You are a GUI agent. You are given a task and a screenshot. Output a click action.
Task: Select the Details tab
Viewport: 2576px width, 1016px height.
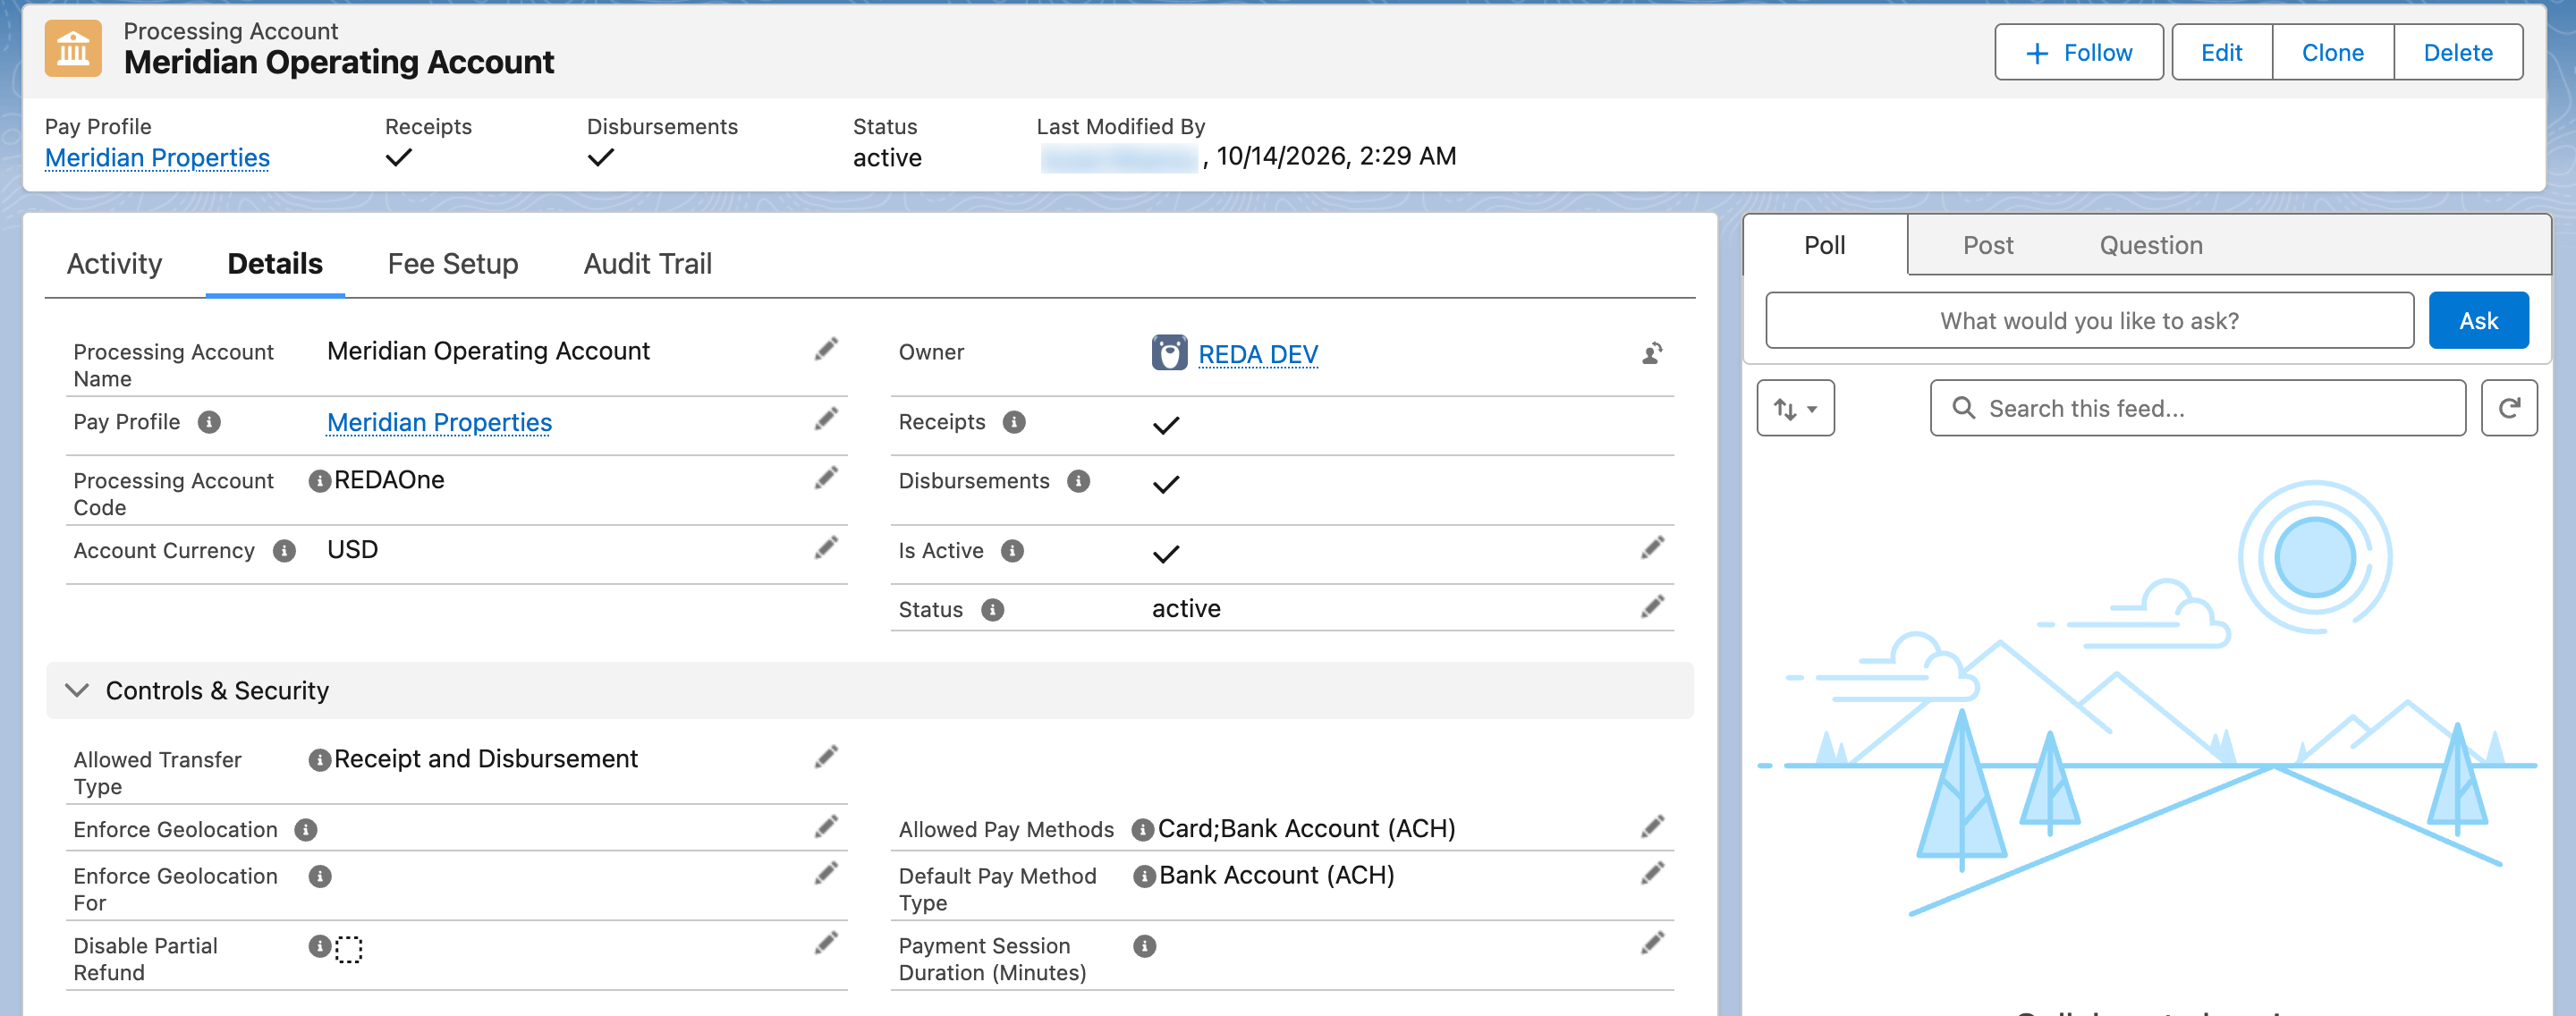(275, 264)
